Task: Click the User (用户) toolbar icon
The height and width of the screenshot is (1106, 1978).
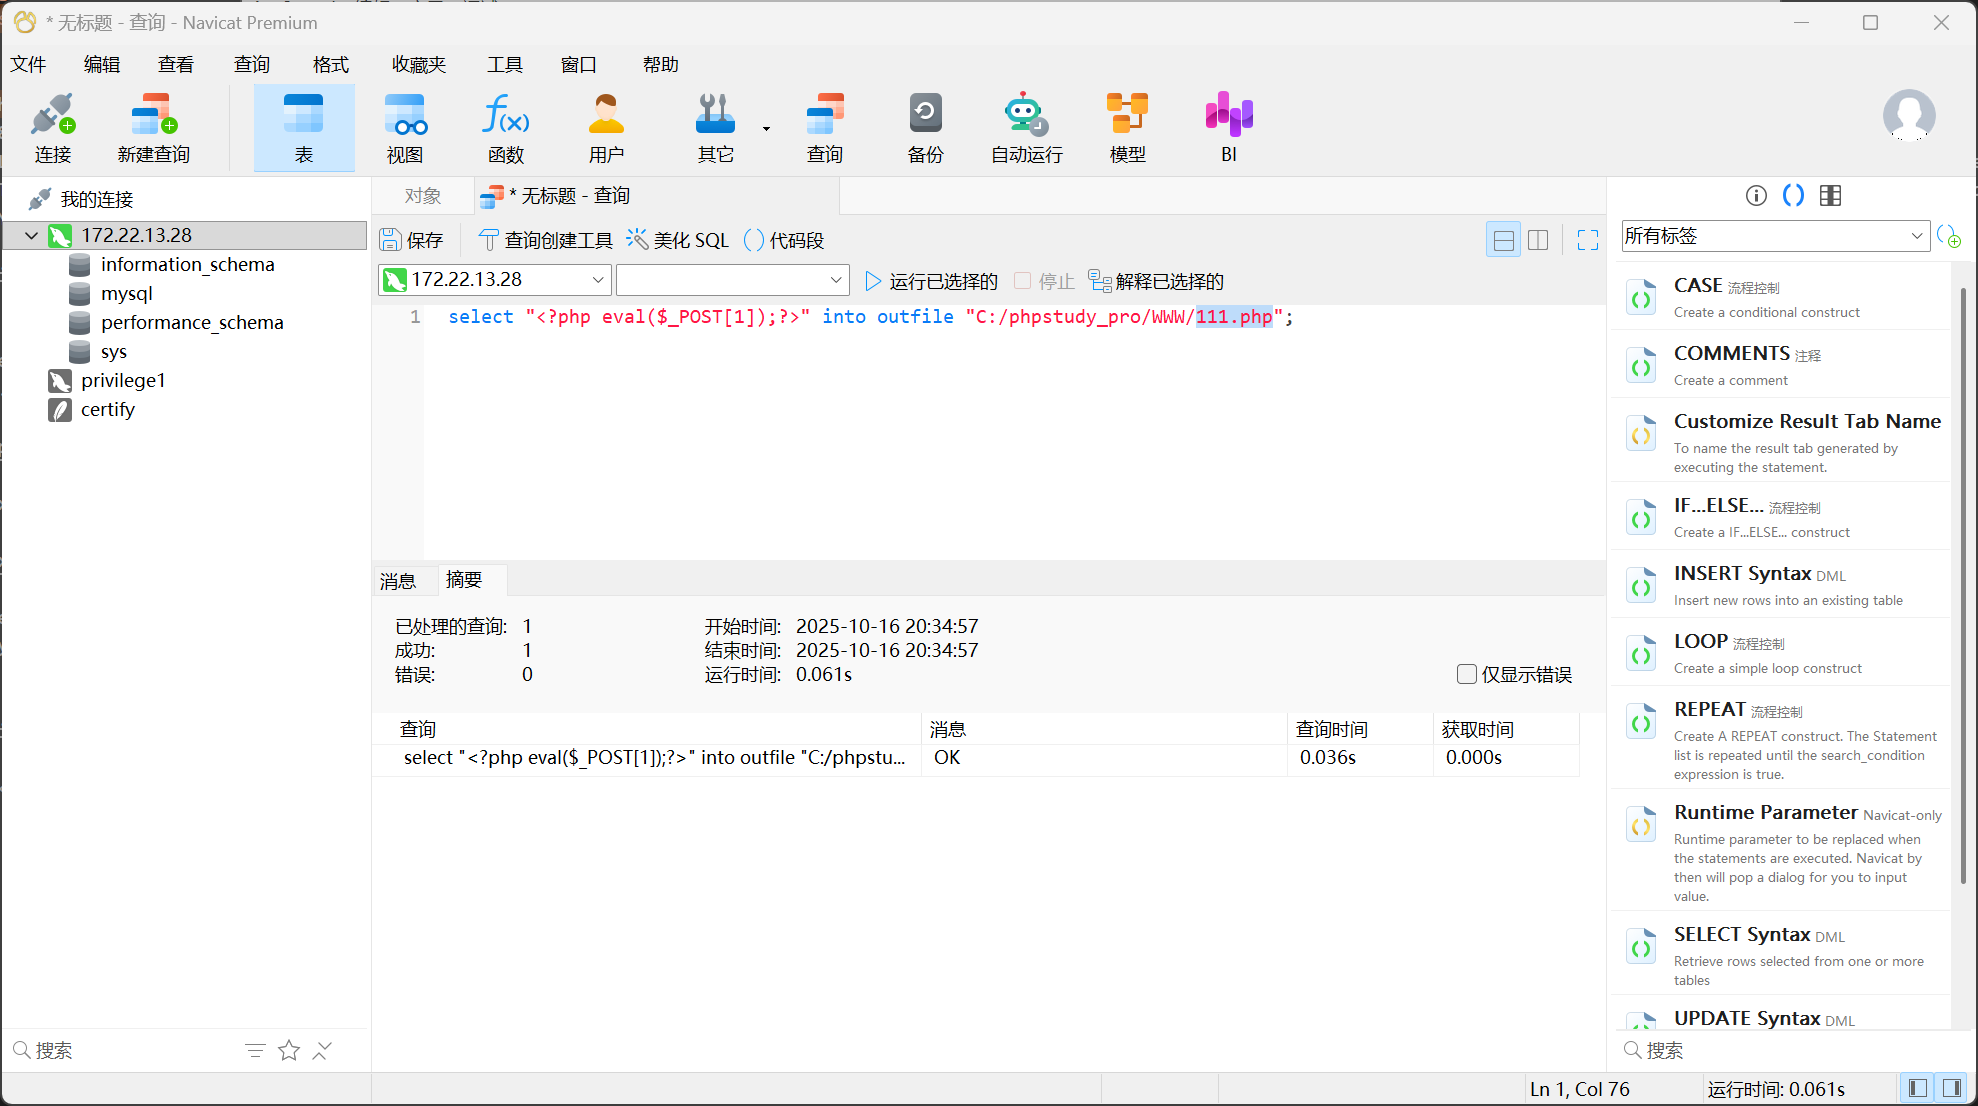Action: (606, 126)
